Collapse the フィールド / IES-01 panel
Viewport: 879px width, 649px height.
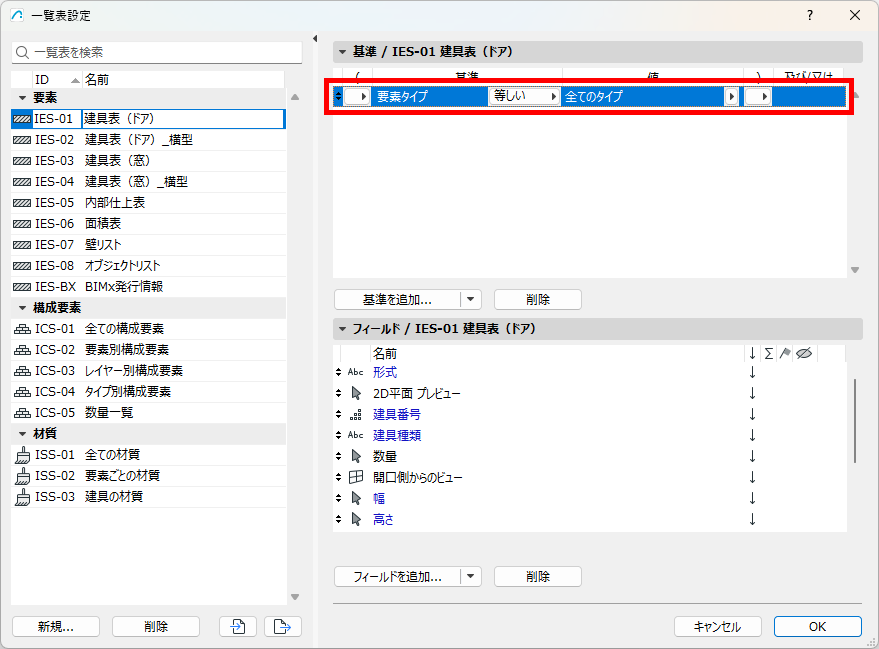(342, 329)
